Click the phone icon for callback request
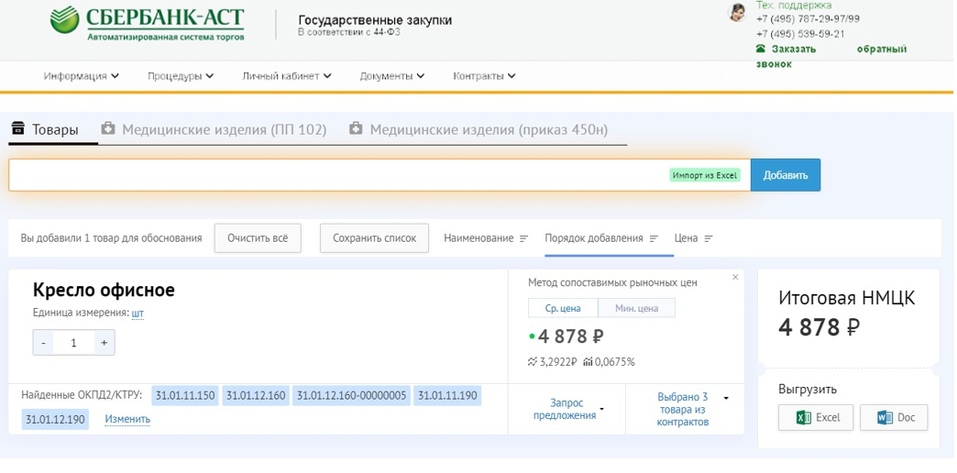This screenshot has width=957, height=473. tap(761, 49)
